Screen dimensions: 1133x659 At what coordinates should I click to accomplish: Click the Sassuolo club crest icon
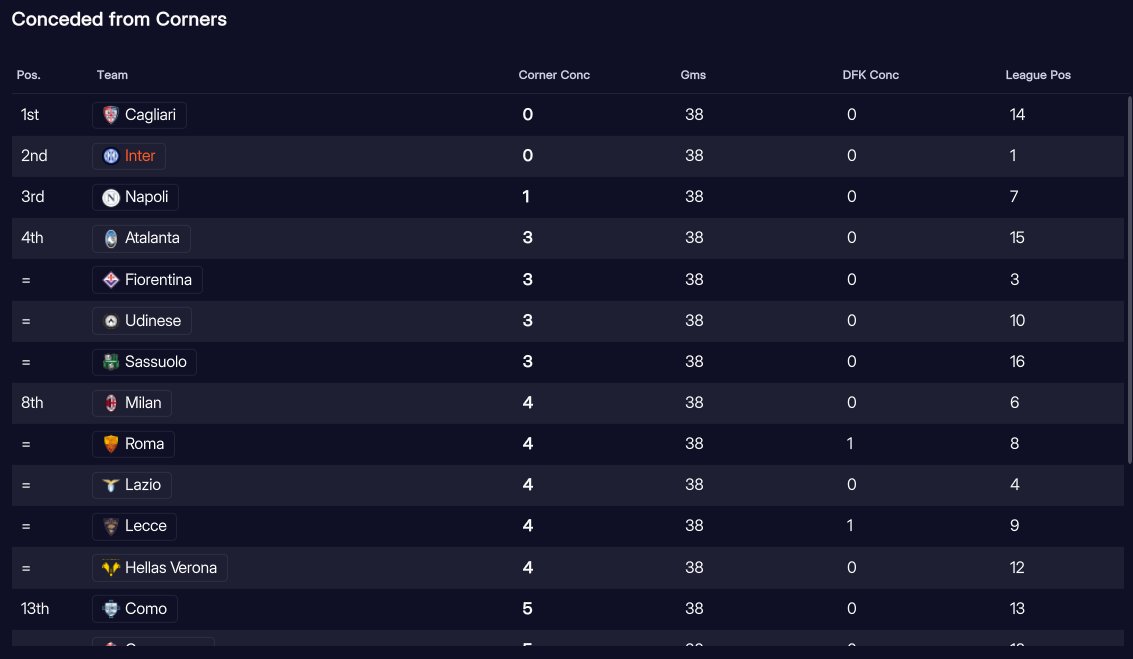[111, 362]
